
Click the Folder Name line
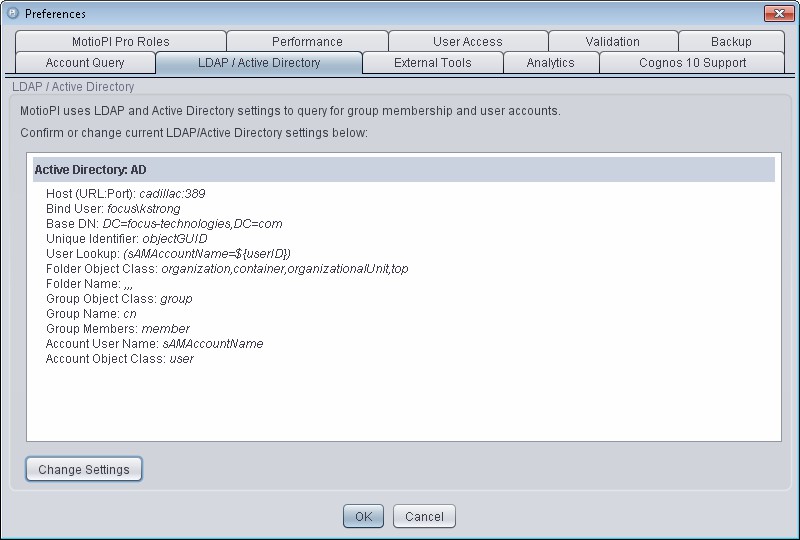(x=89, y=284)
